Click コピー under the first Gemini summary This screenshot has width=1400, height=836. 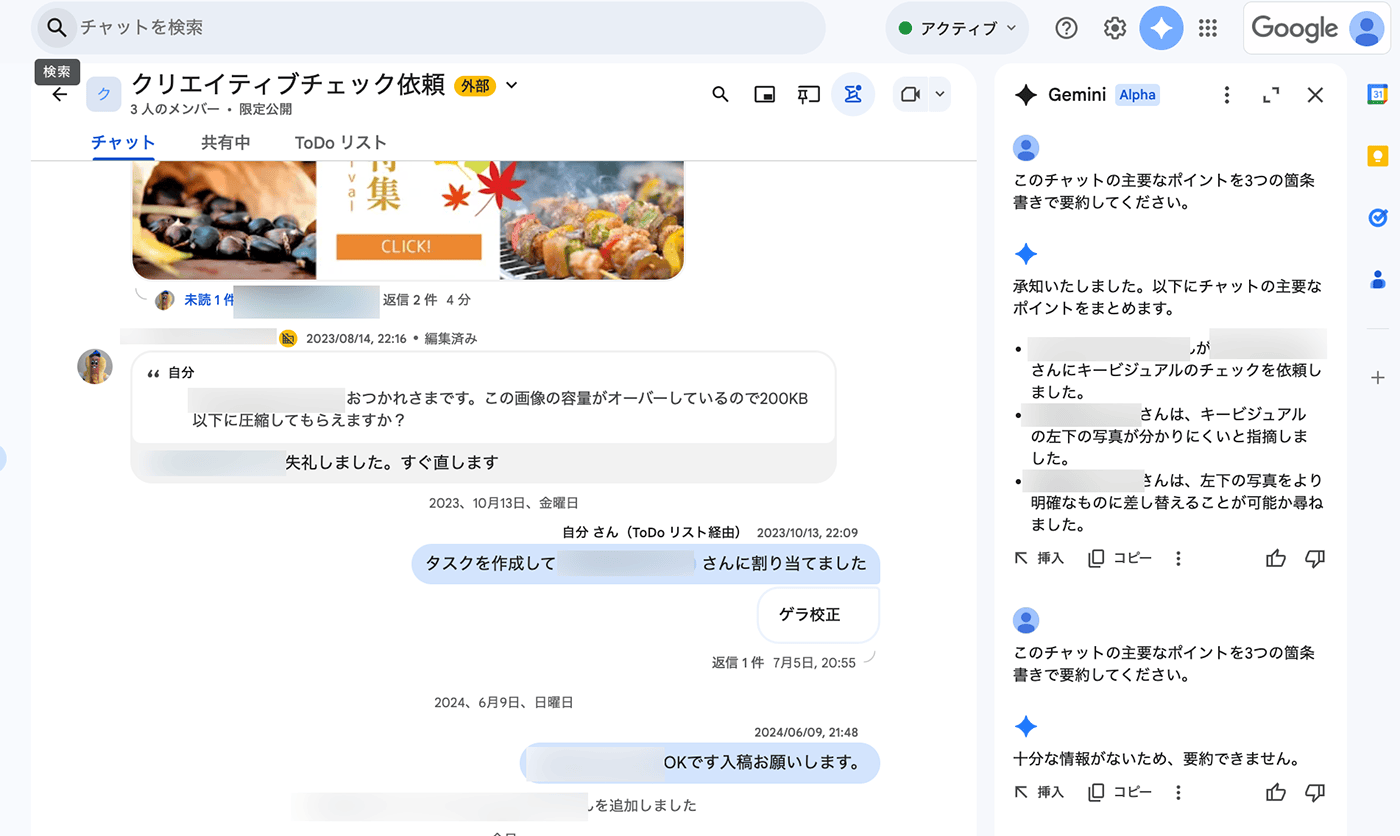click(x=1120, y=559)
